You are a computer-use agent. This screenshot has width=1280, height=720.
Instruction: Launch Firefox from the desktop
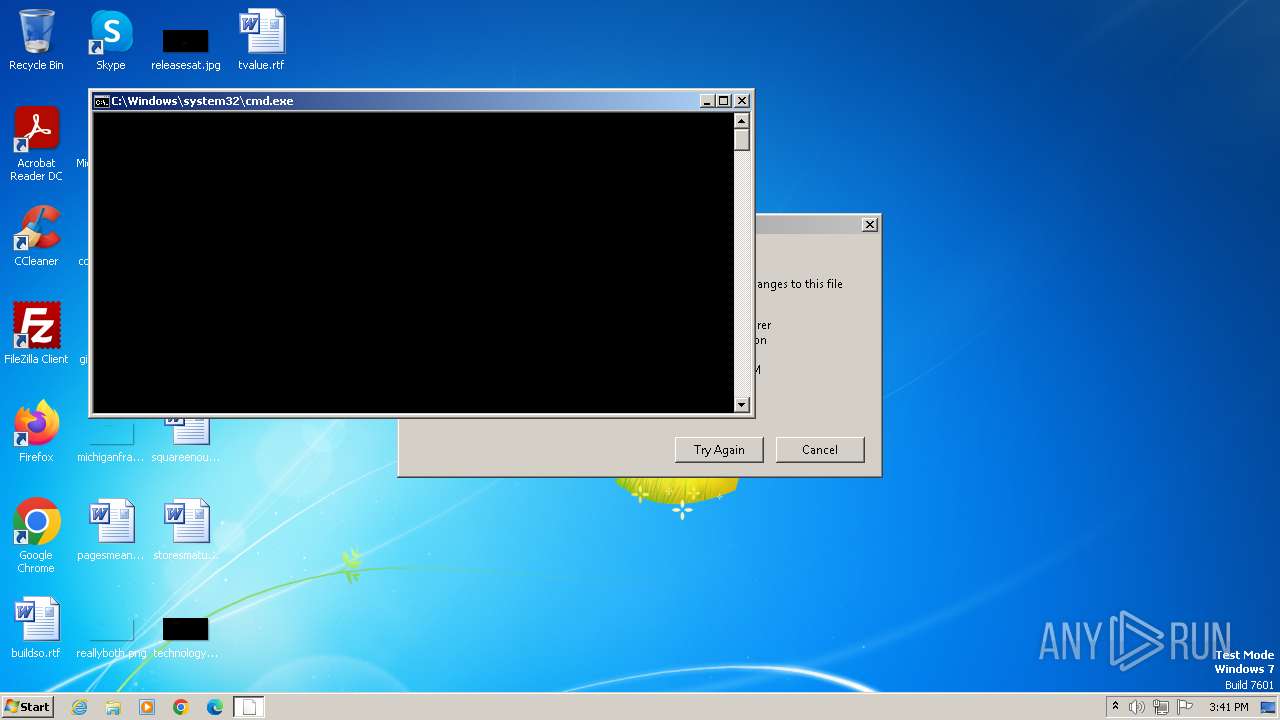click(x=36, y=431)
